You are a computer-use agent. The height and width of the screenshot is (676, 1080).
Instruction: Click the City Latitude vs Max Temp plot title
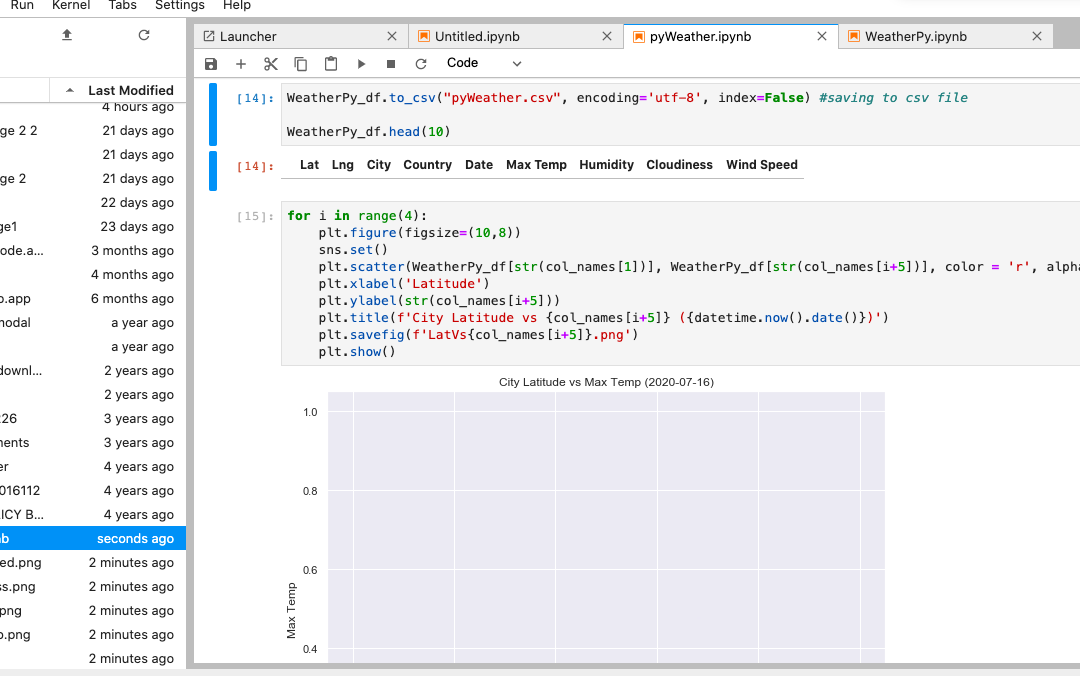coord(606,382)
